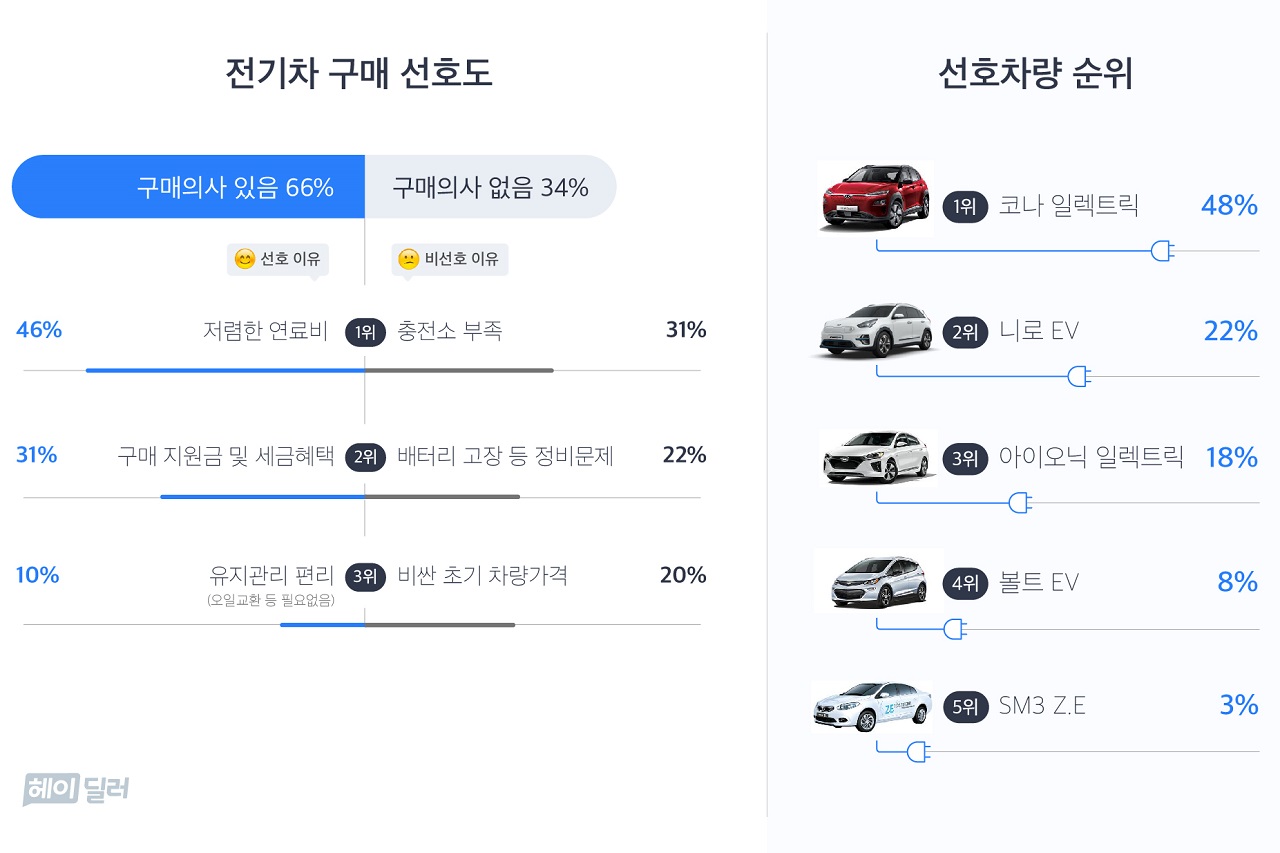Click the 저렴한 연료비 blue progress bar
Viewport: 1280px width, 853px height.
pyautogui.click(x=225, y=370)
